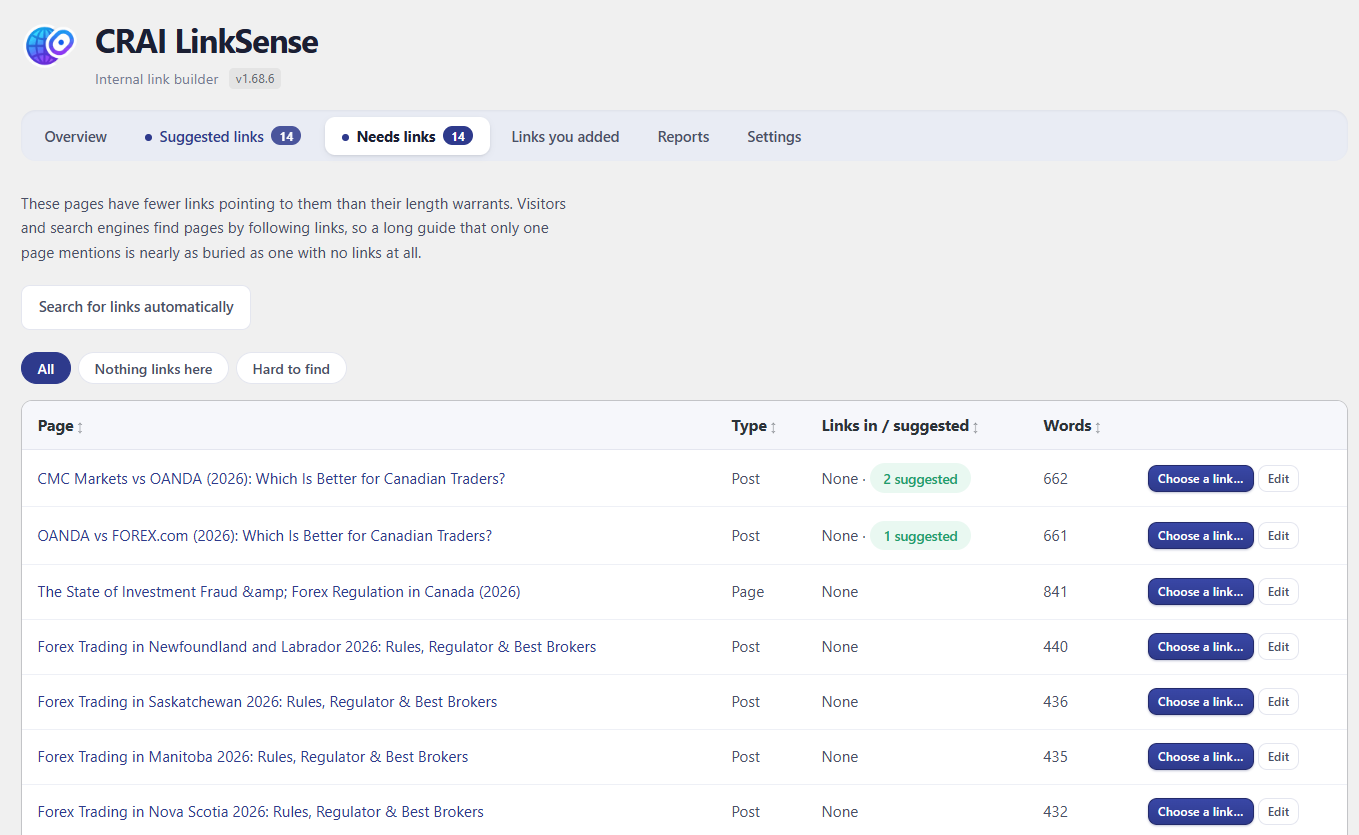Screen dimensions: 1359x835
Task: Choose a link for OANDA vs FOREX.com
Action: point(1200,536)
